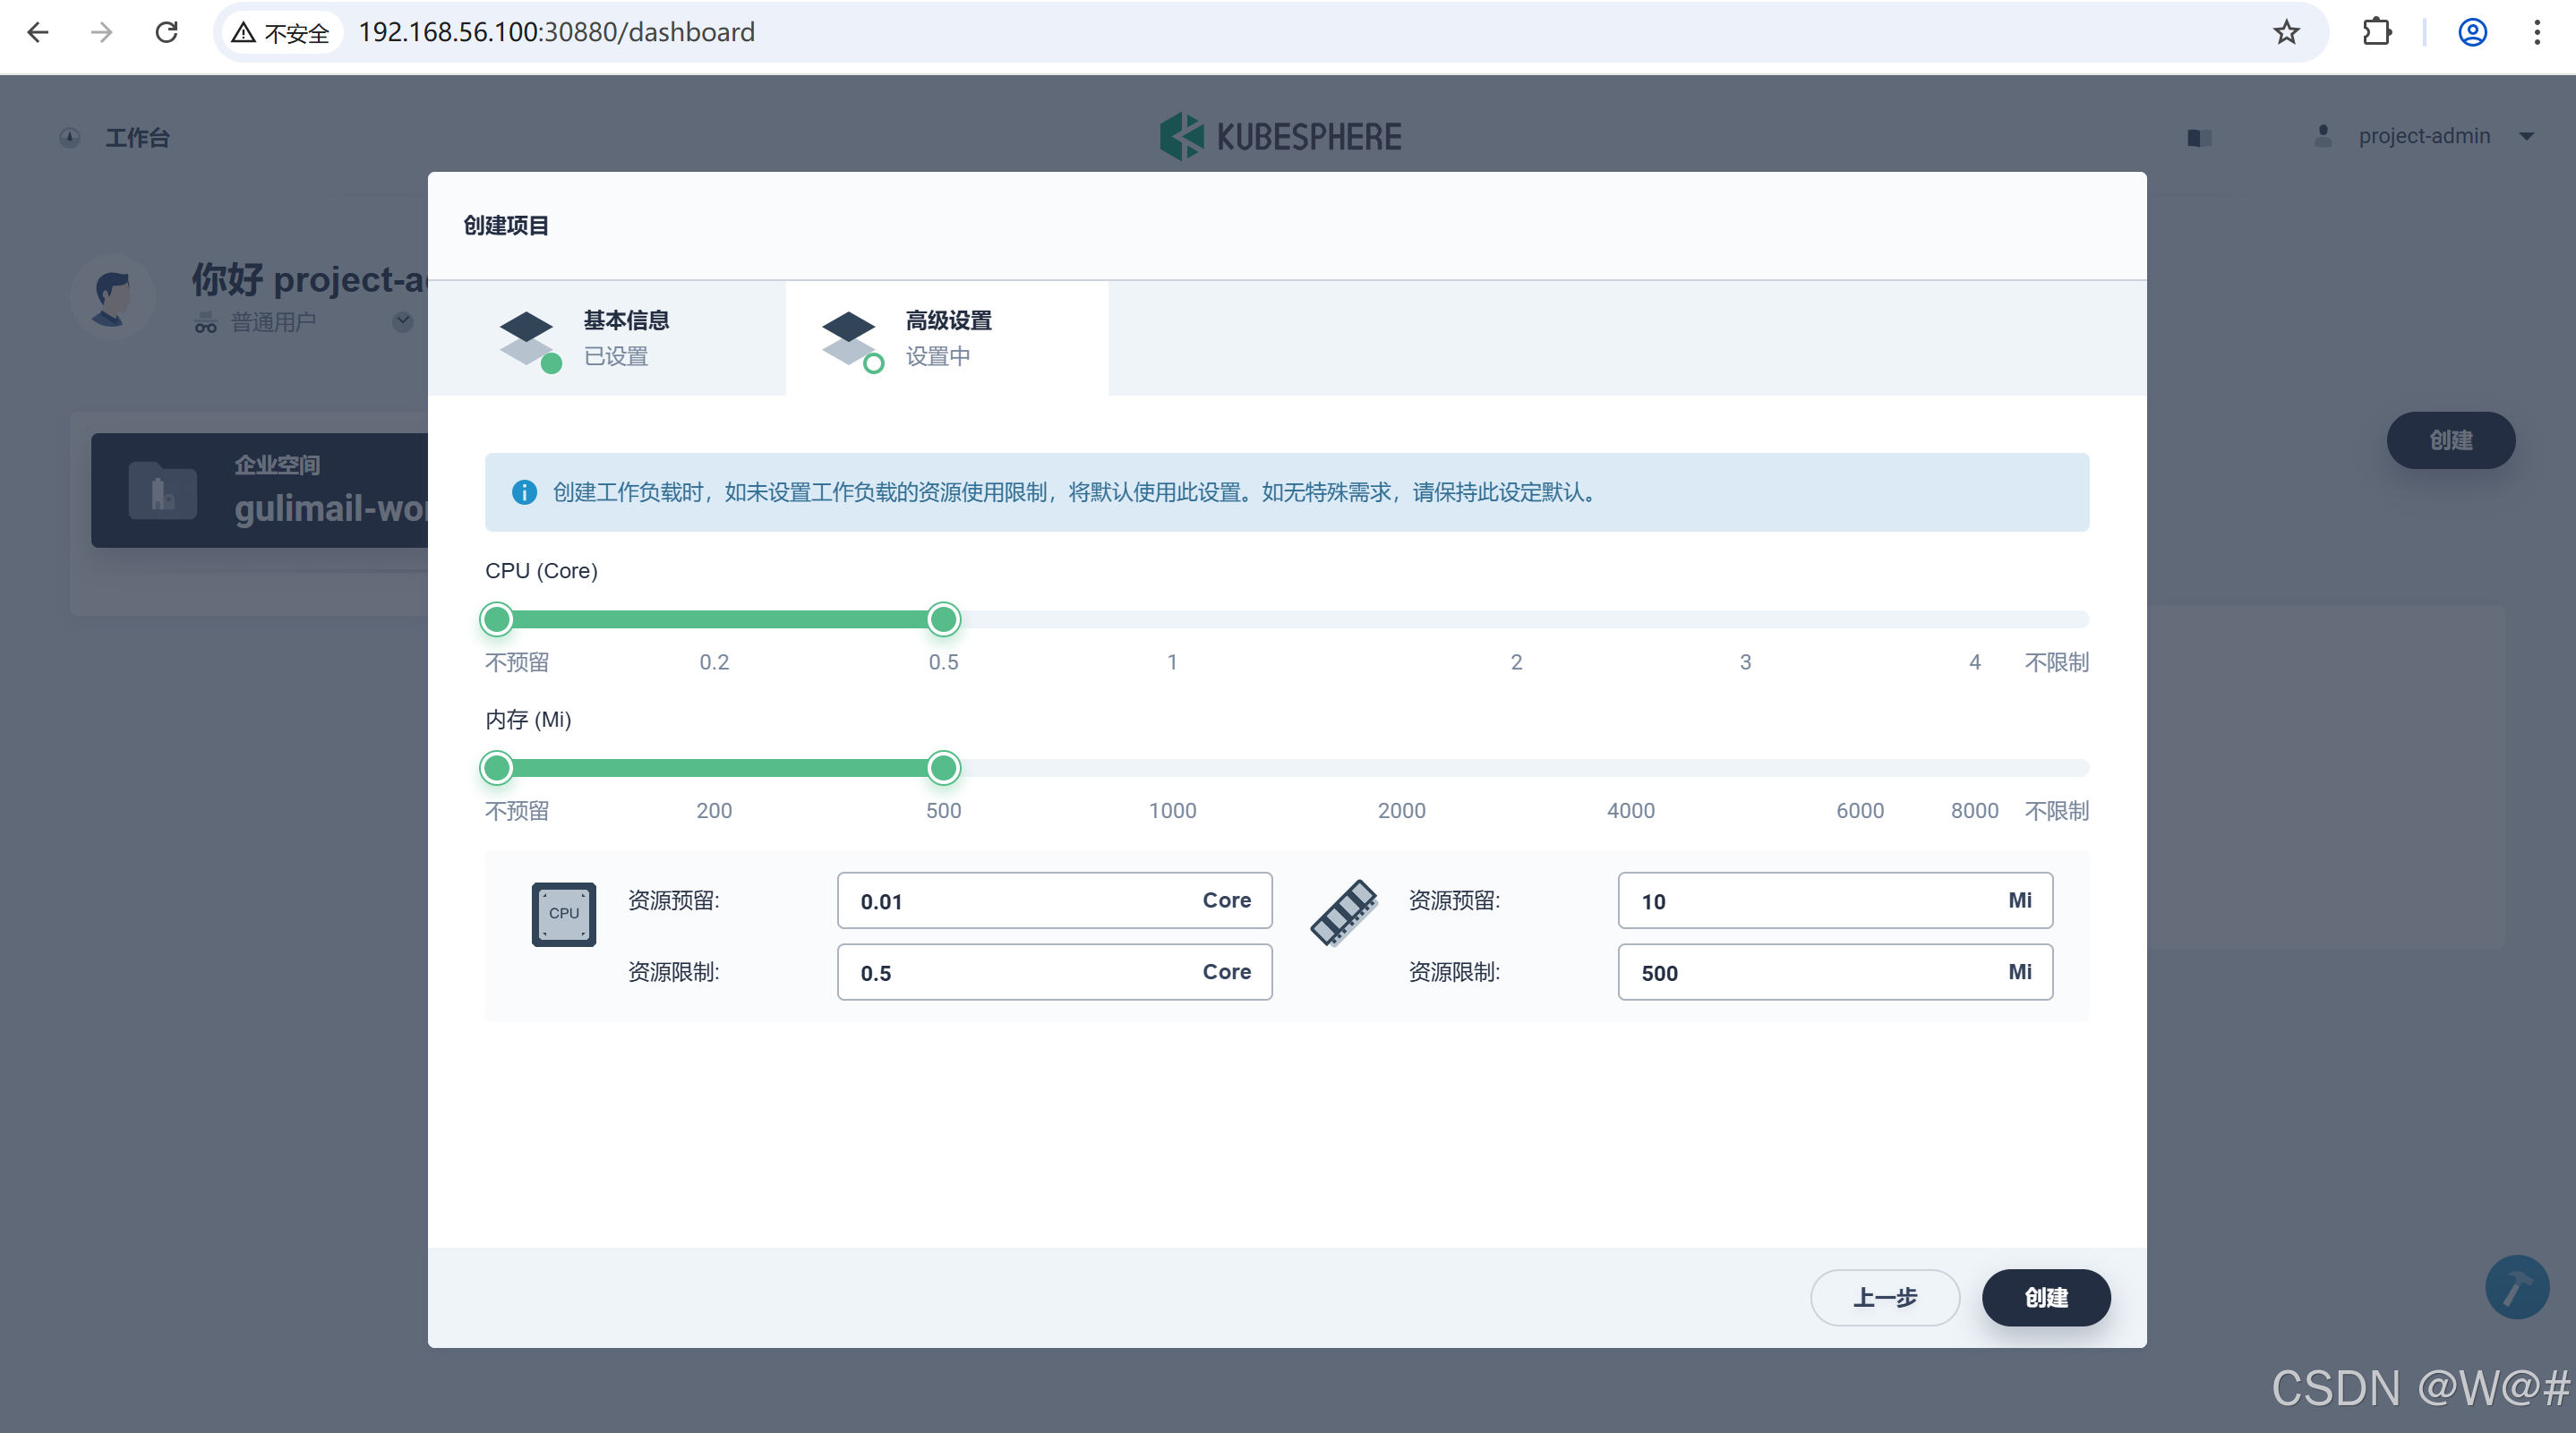
Task: Click the user avatar portrait
Action: pos(112,297)
